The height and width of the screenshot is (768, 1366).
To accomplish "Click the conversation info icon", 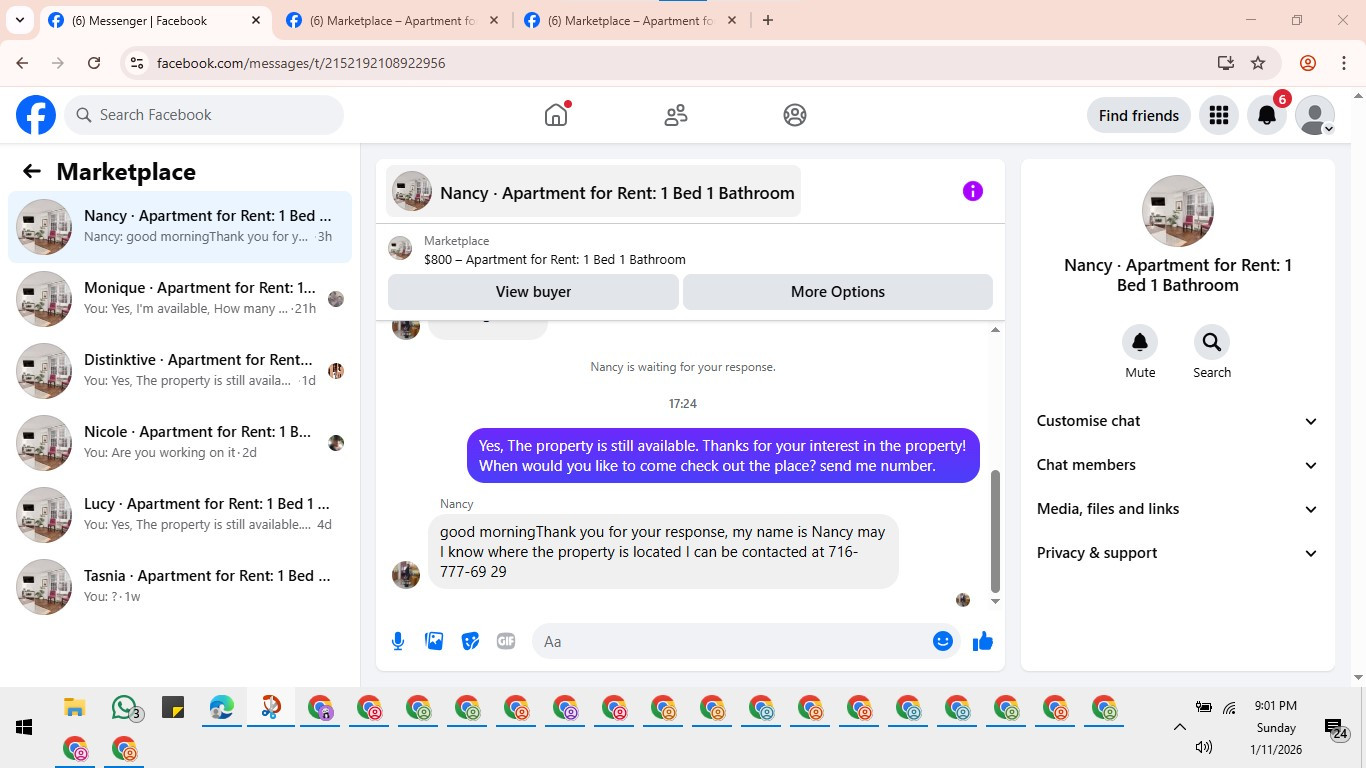I will click(973, 191).
